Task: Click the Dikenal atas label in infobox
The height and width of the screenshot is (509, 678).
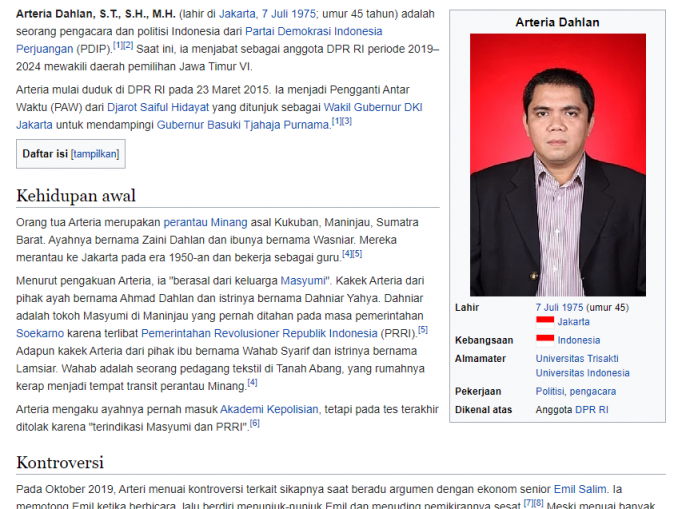Action: click(x=483, y=410)
